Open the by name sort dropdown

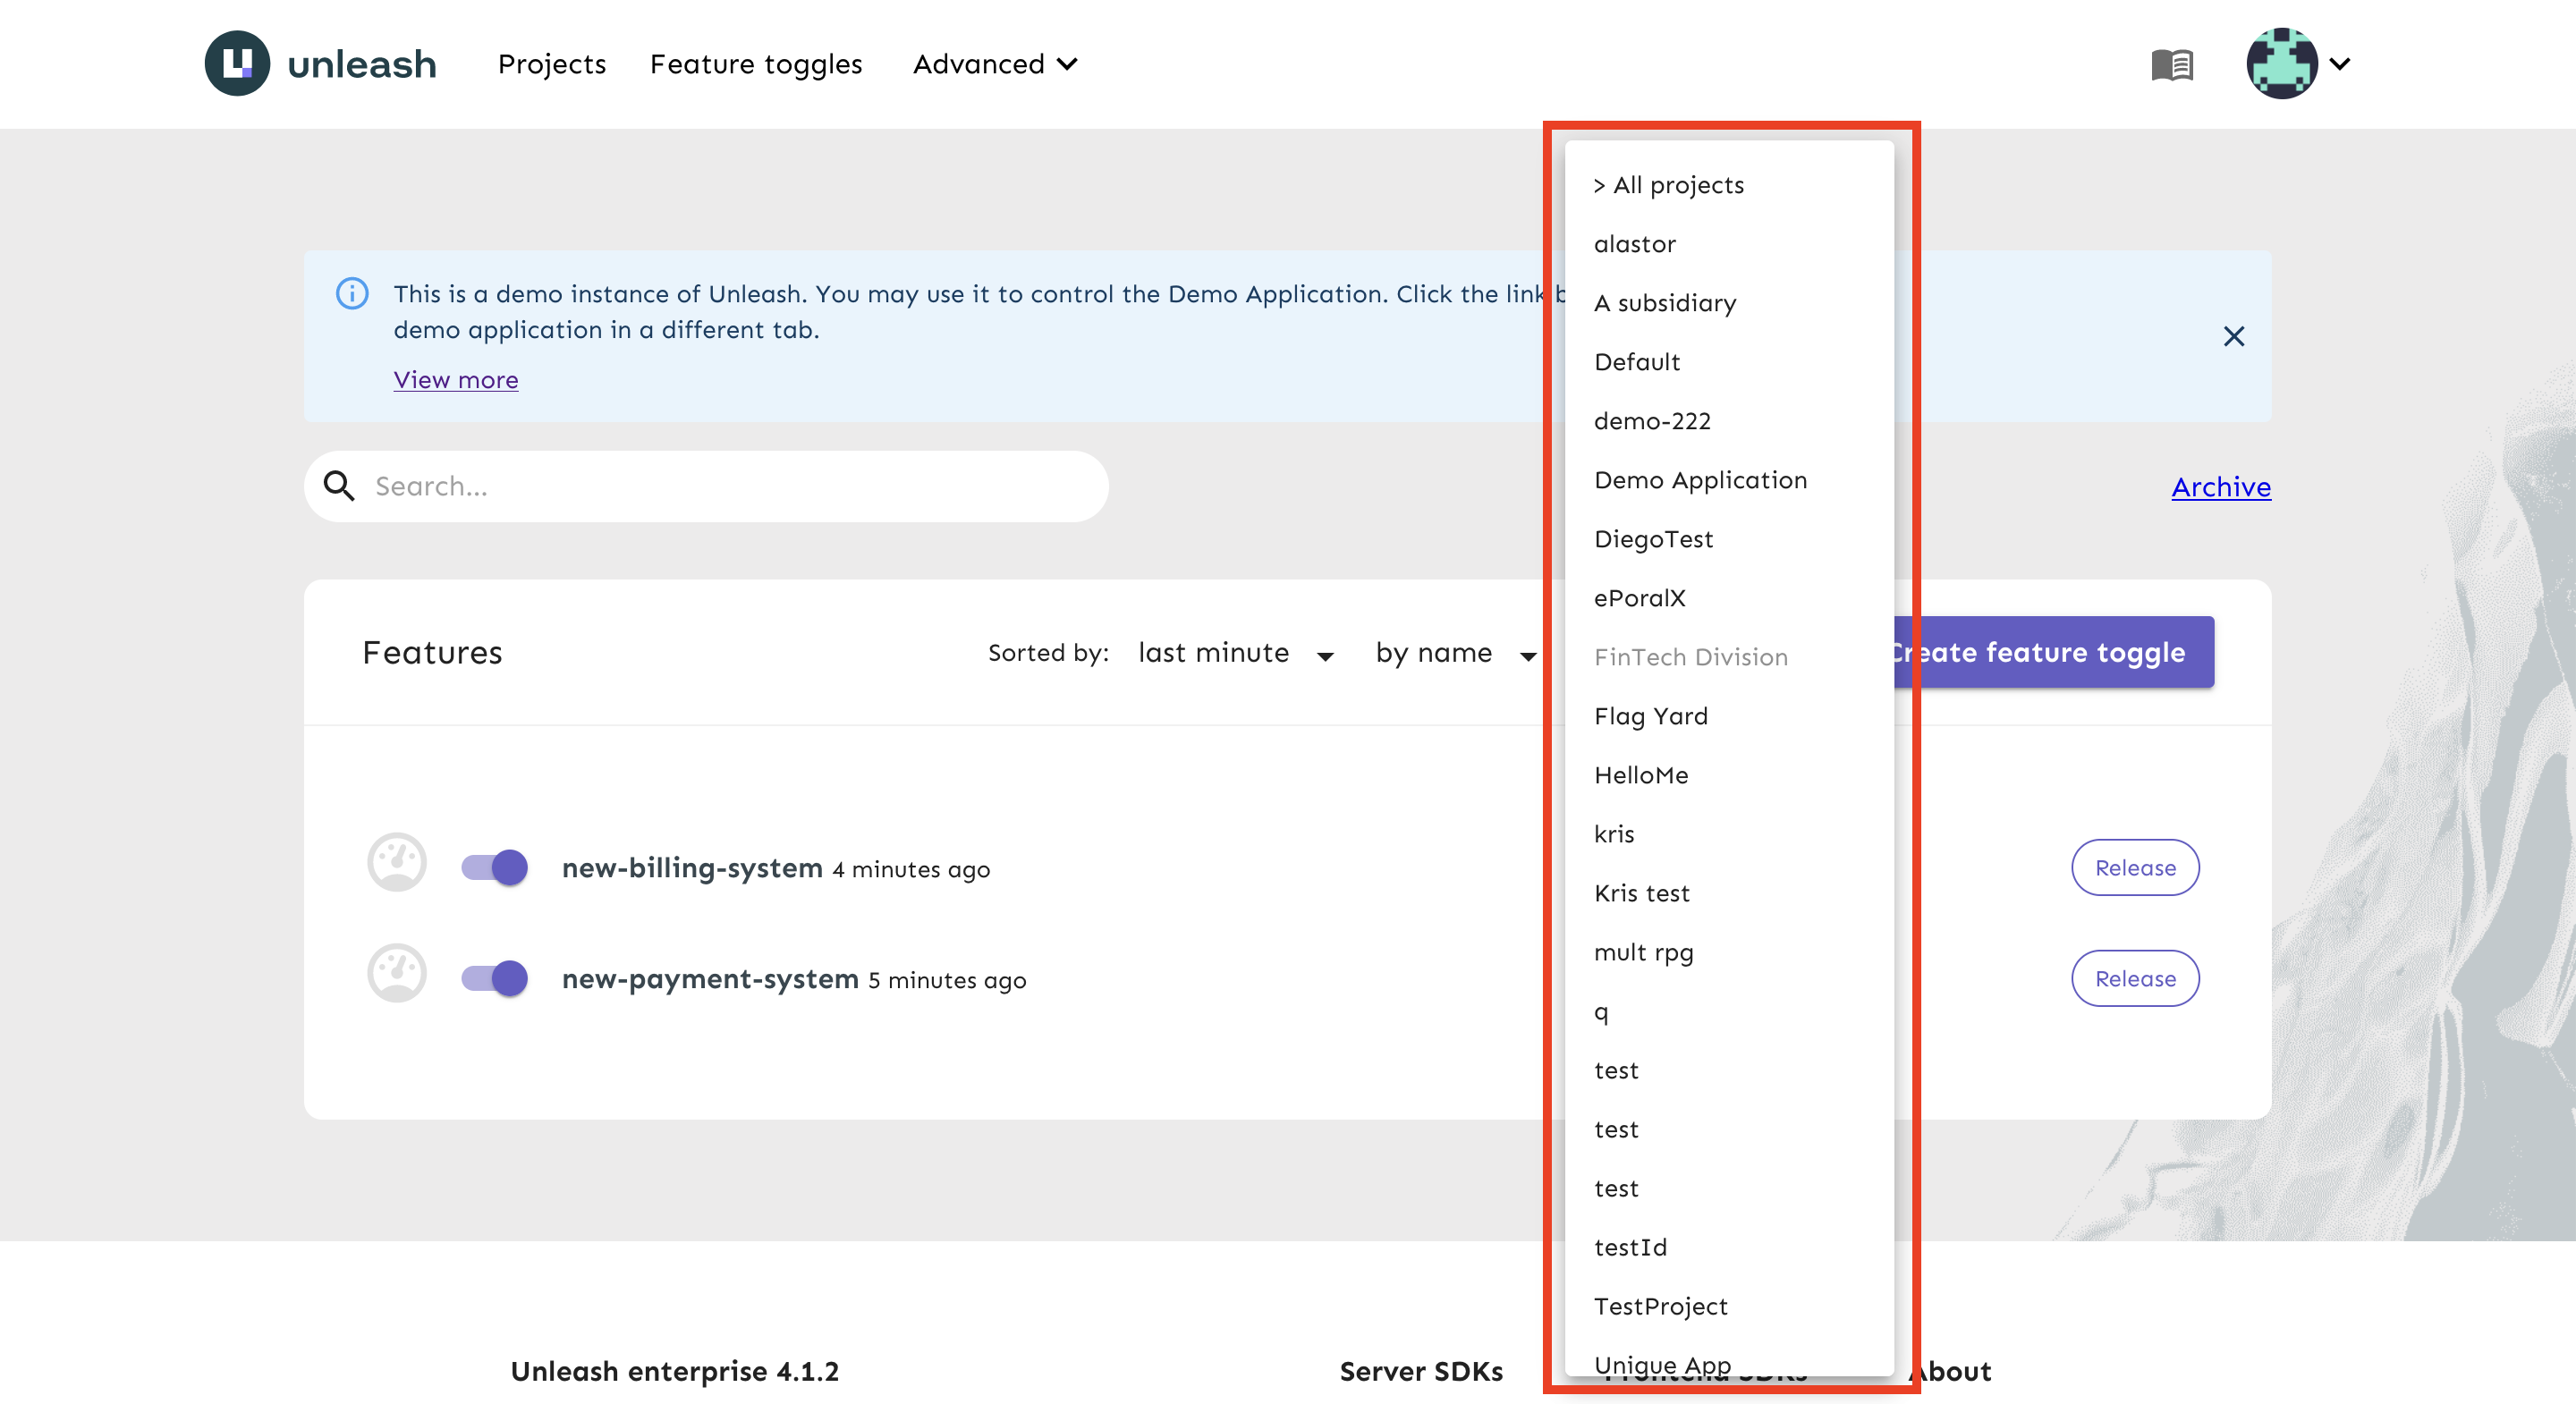[1456, 653]
